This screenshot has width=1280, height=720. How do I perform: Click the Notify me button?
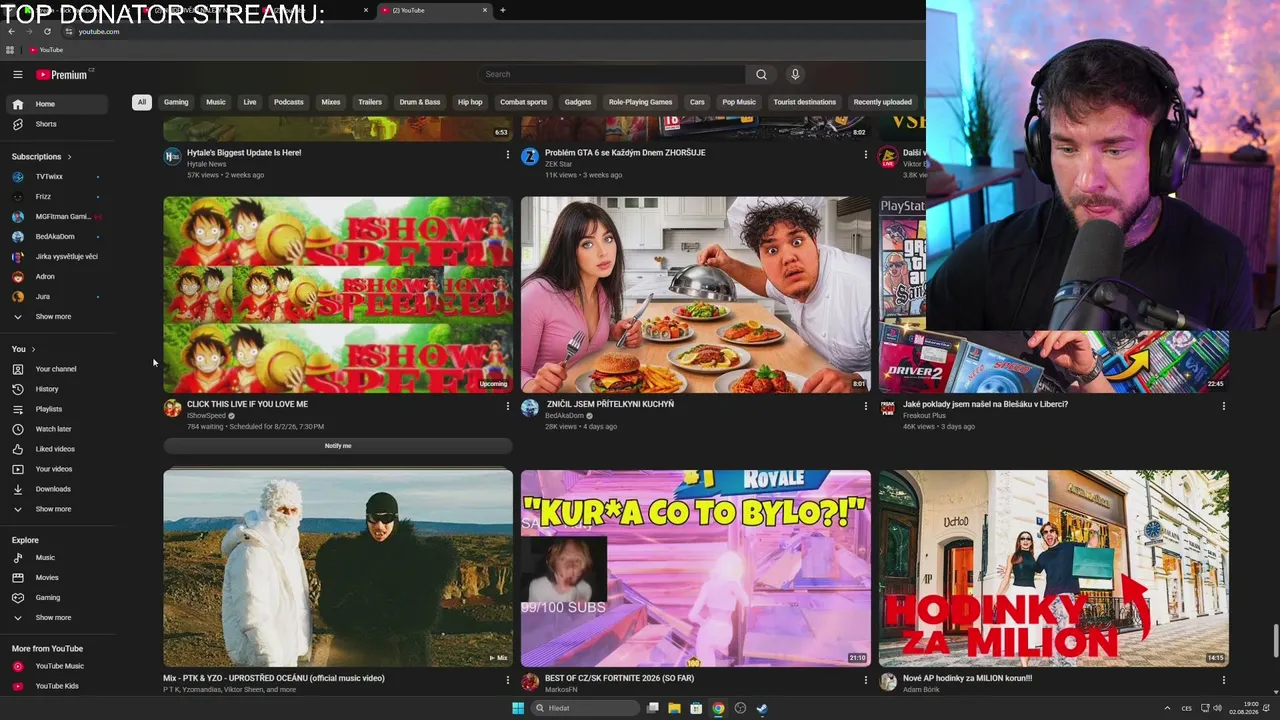tap(338, 446)
